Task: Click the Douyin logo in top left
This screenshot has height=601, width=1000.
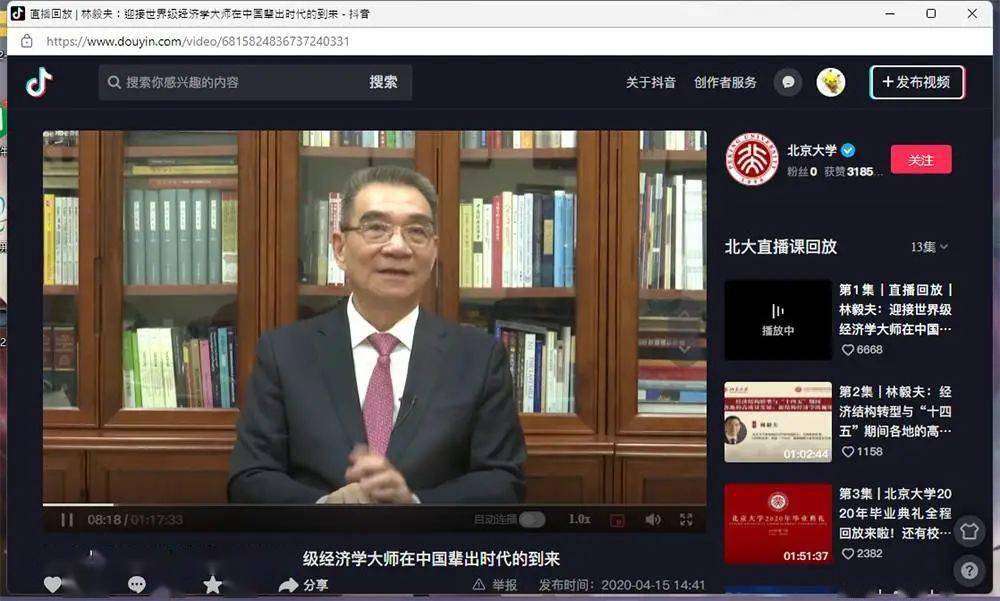Action: pos(37,82)
